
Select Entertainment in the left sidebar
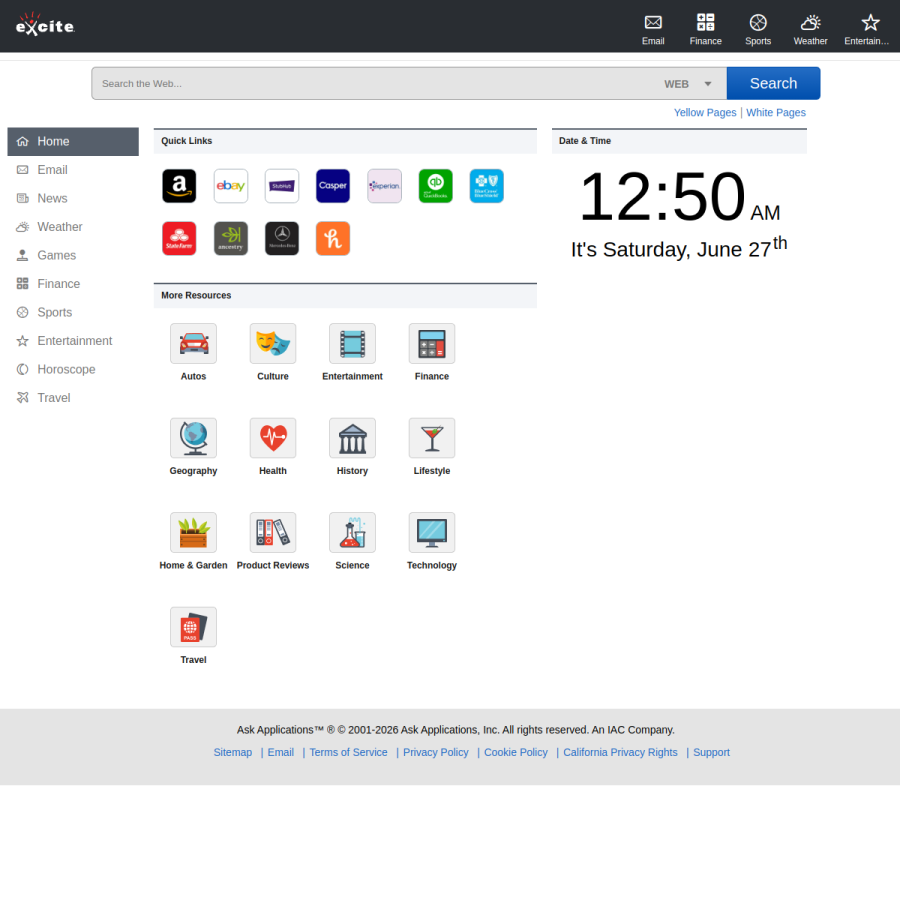pos(73,341)
